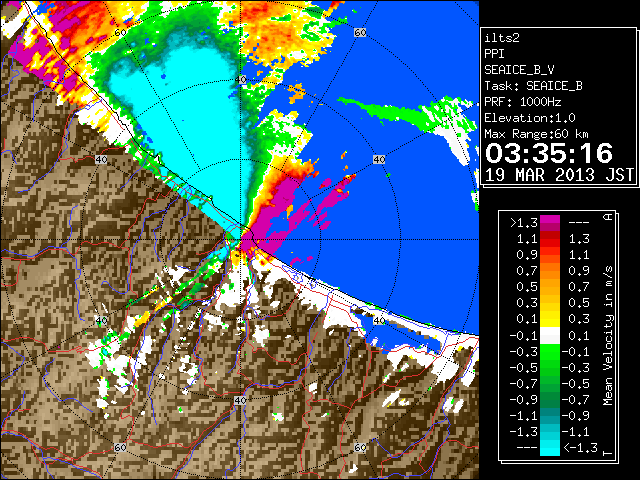Image resolution: width=640 pixels, height=480 pixels.
Task: Click the '<-1.3' legend label
Action: (x=580, y=448)
